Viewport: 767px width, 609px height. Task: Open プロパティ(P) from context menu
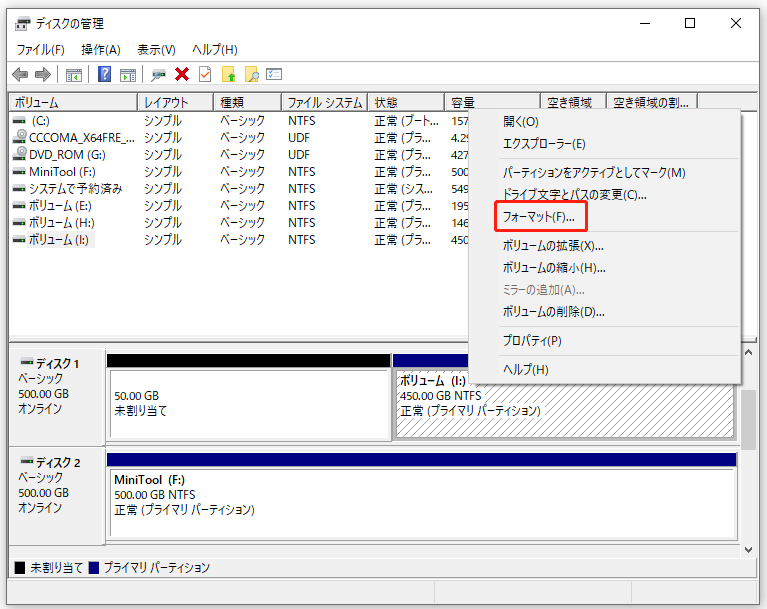[605, 340]
